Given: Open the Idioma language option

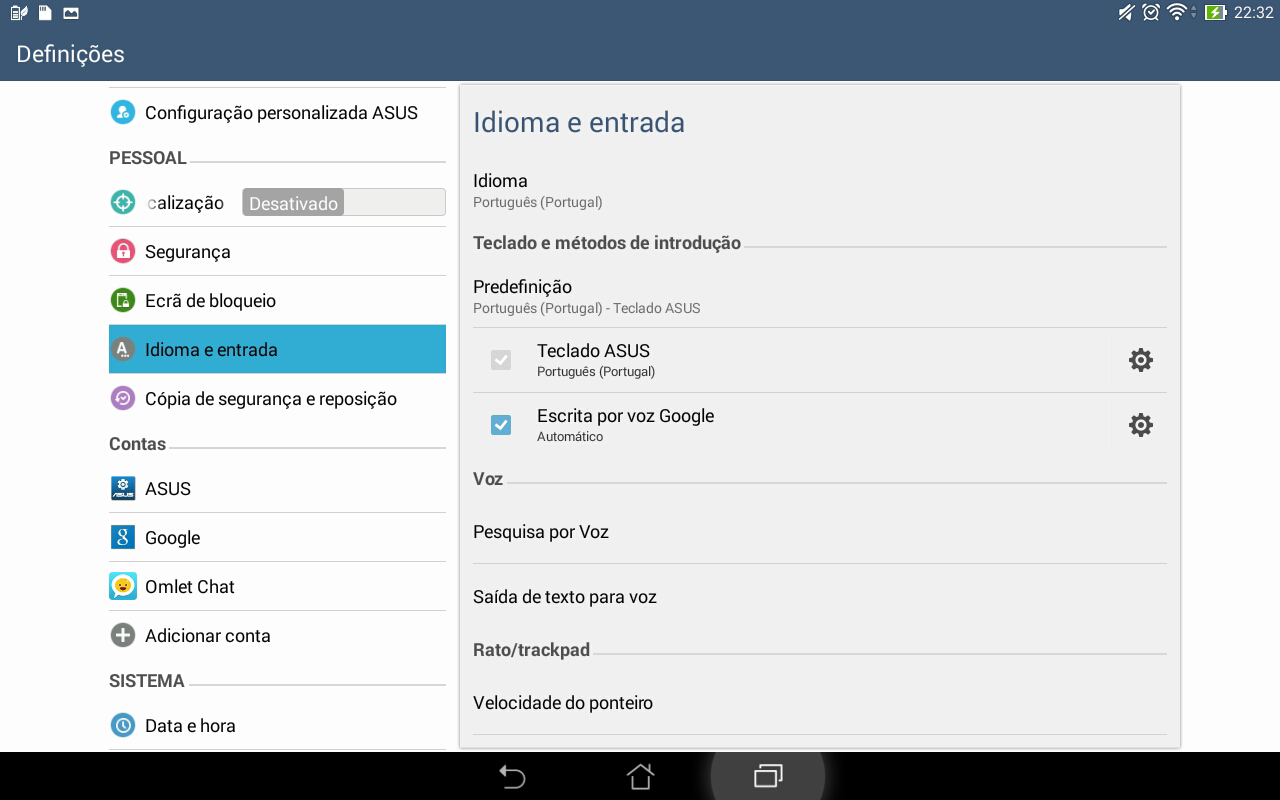Looking at the screenshot, I should point(819,190).
